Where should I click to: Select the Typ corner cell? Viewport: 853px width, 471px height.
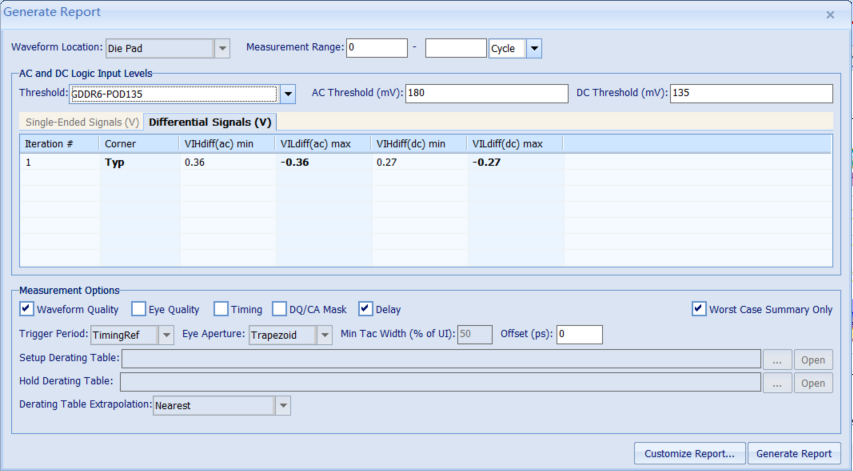139,162
